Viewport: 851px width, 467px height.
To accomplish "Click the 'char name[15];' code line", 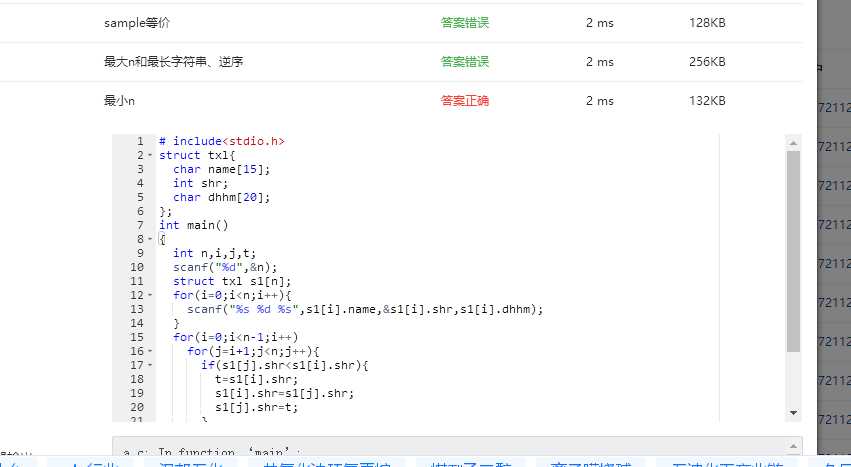I will coord(221,169).
